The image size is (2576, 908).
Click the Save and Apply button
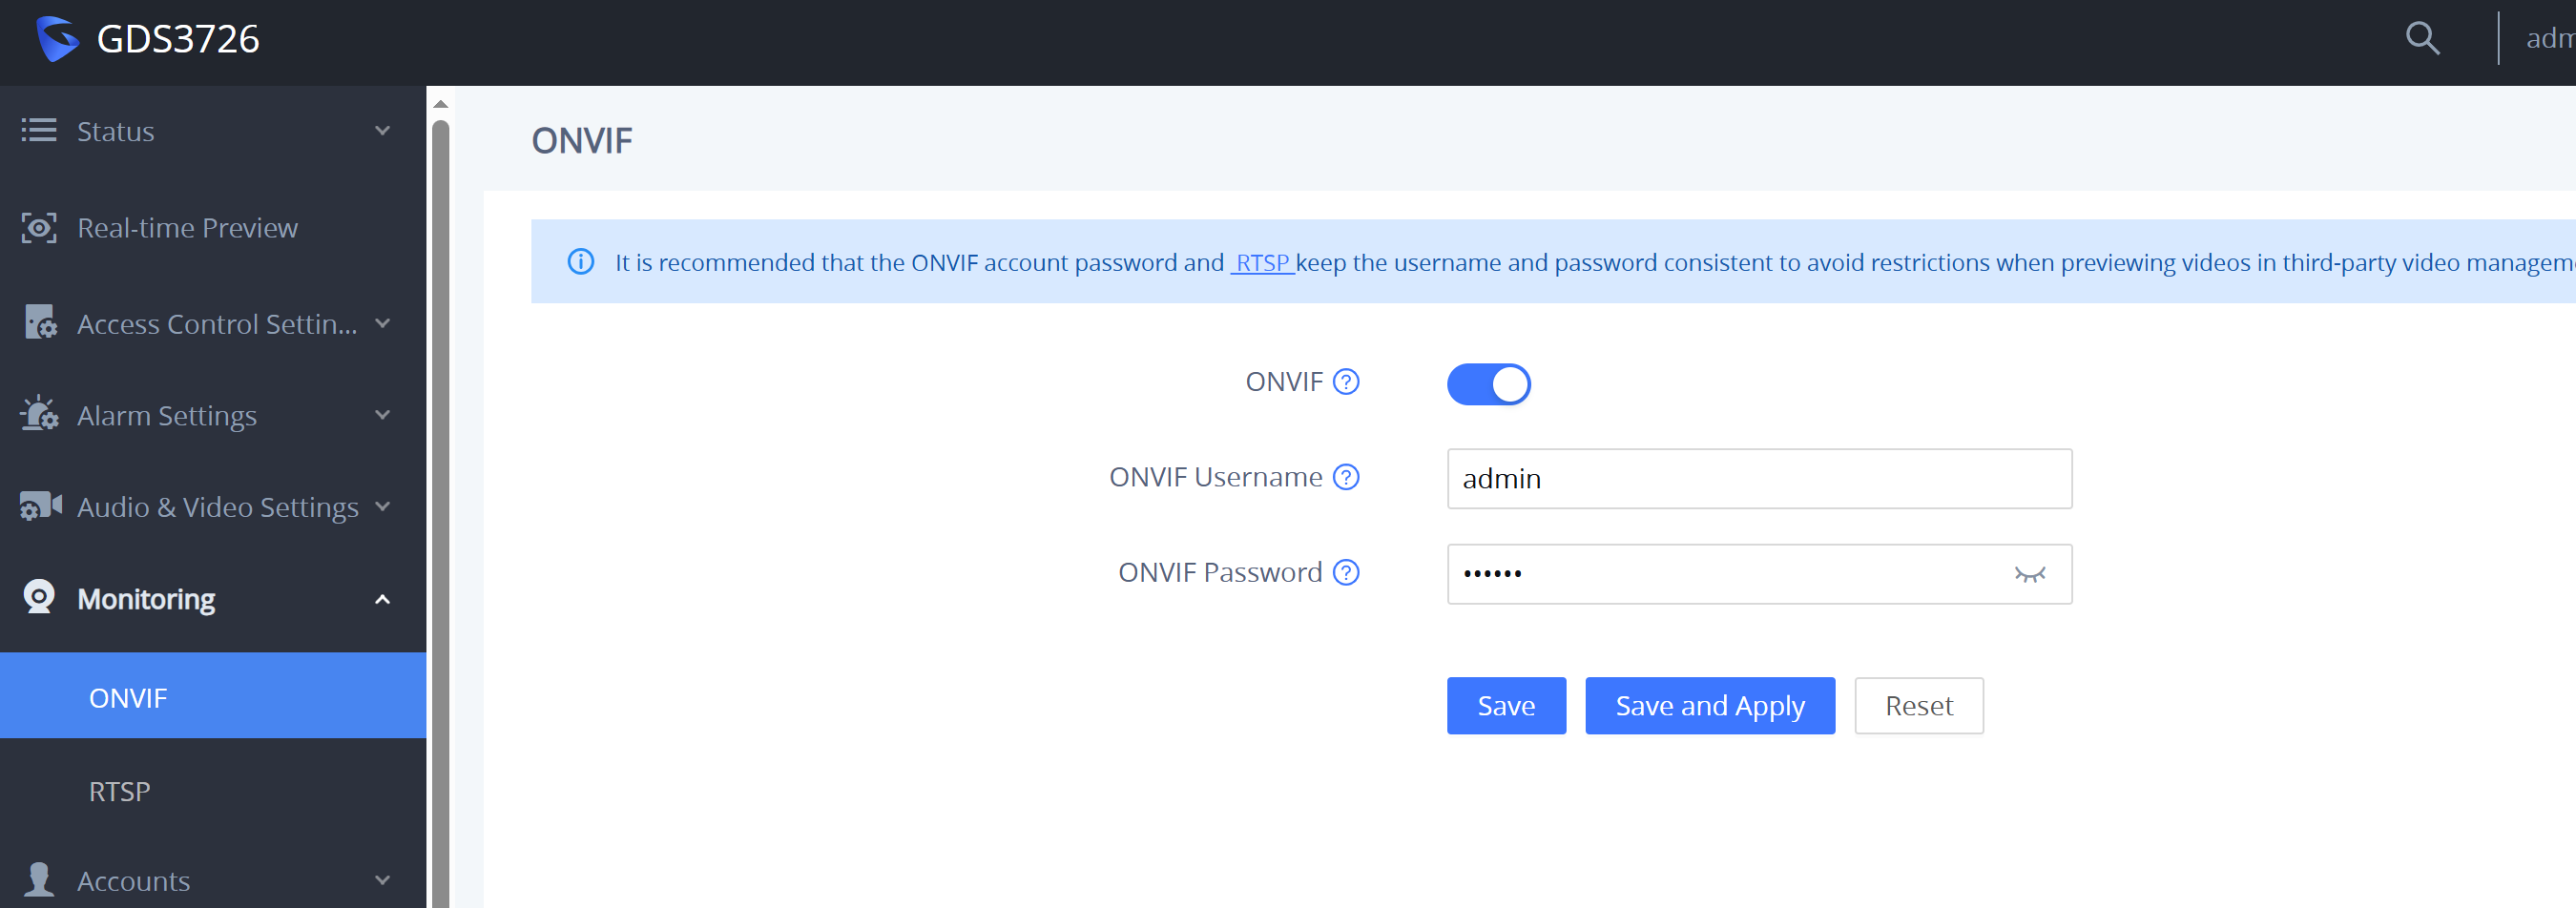pyautogui.click(x=1710, y=706)
